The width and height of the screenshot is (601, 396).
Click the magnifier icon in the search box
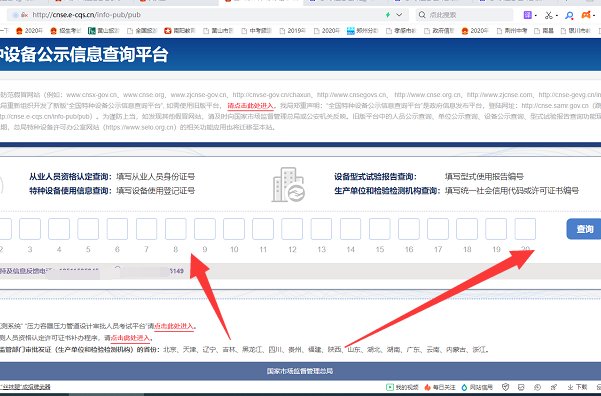pyautogui.click(x=422, y=15)
